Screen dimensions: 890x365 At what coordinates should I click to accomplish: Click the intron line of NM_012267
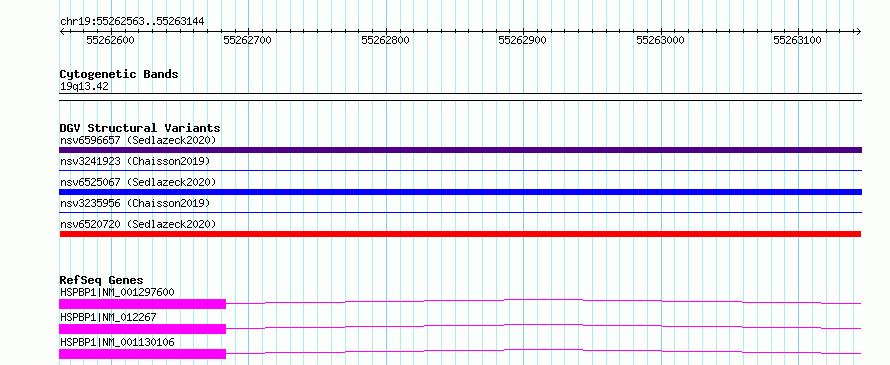[544, 325]
